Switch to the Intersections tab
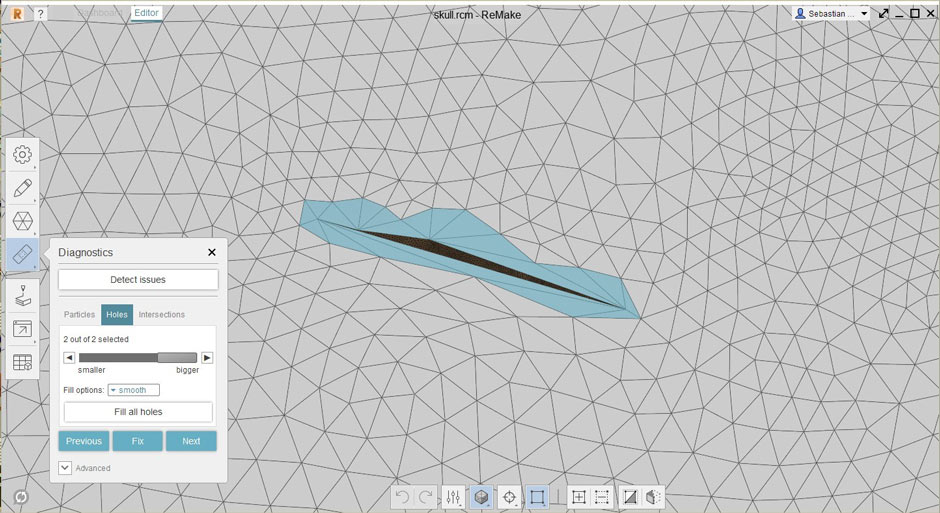This screenshot has width=940, height=513. 161,315
